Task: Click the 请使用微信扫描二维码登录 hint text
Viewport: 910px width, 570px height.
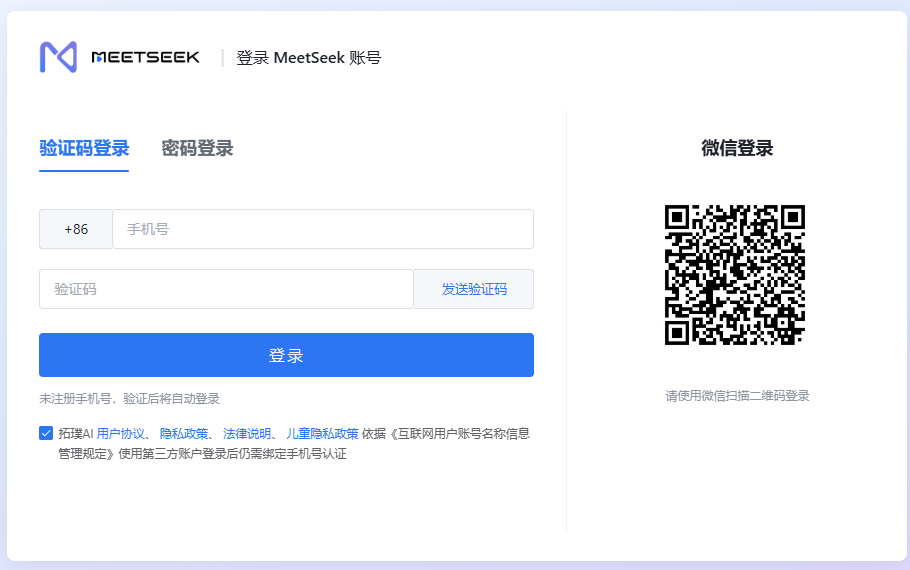Action: coord(737,396)
